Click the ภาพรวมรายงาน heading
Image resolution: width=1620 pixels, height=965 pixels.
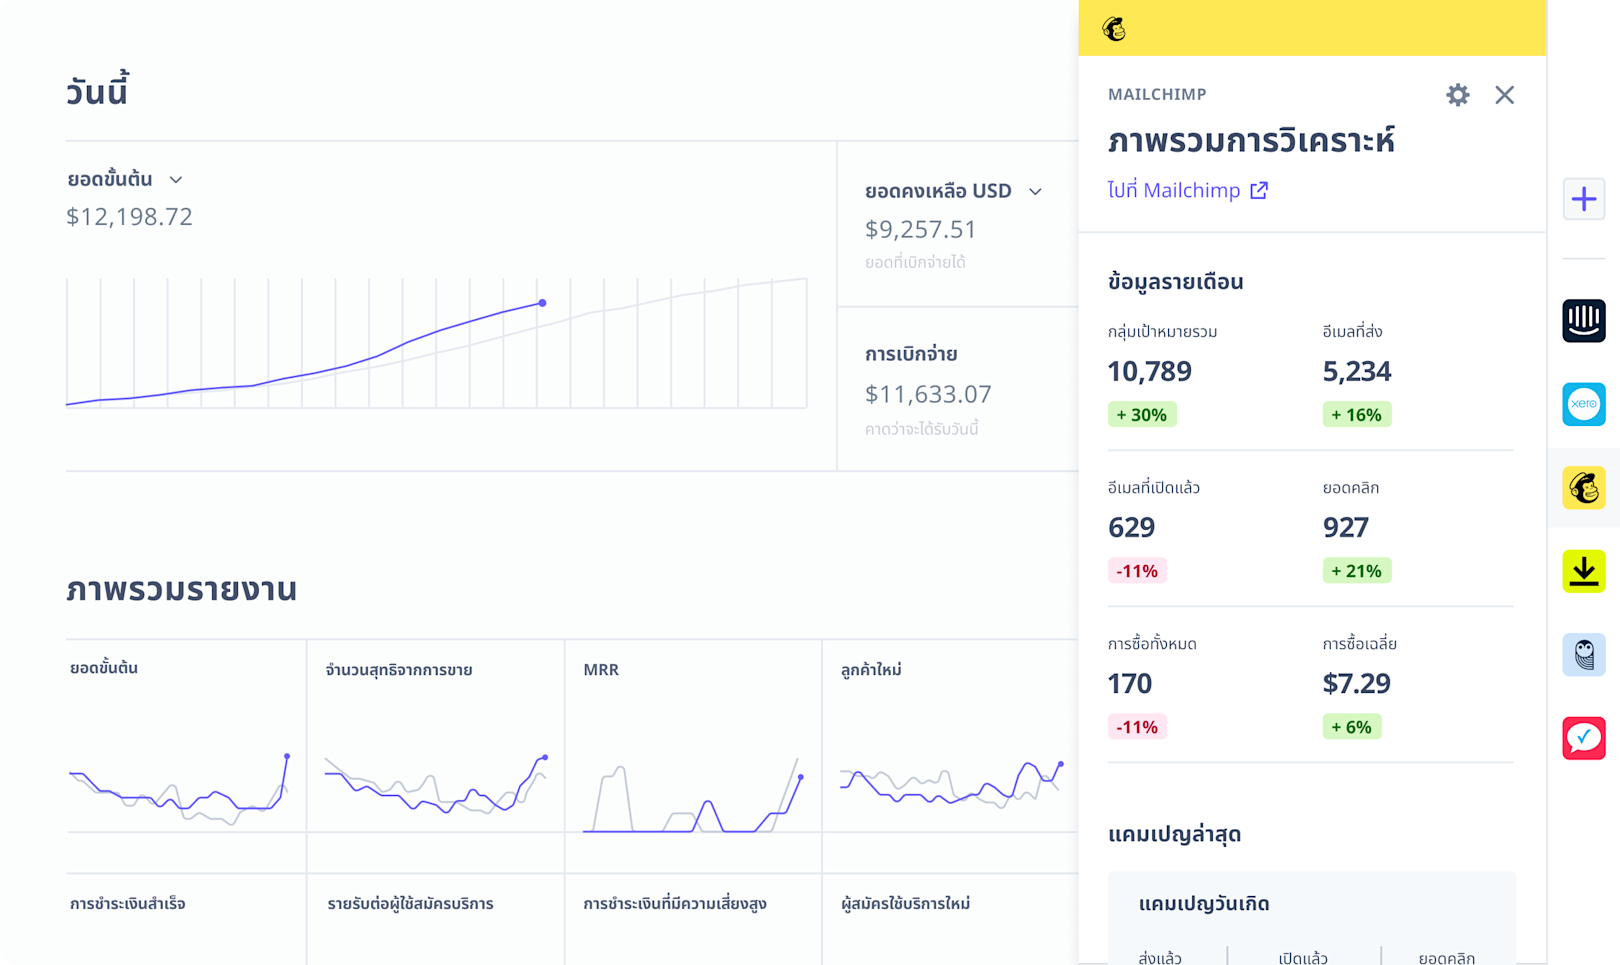(x=182, y=589)
